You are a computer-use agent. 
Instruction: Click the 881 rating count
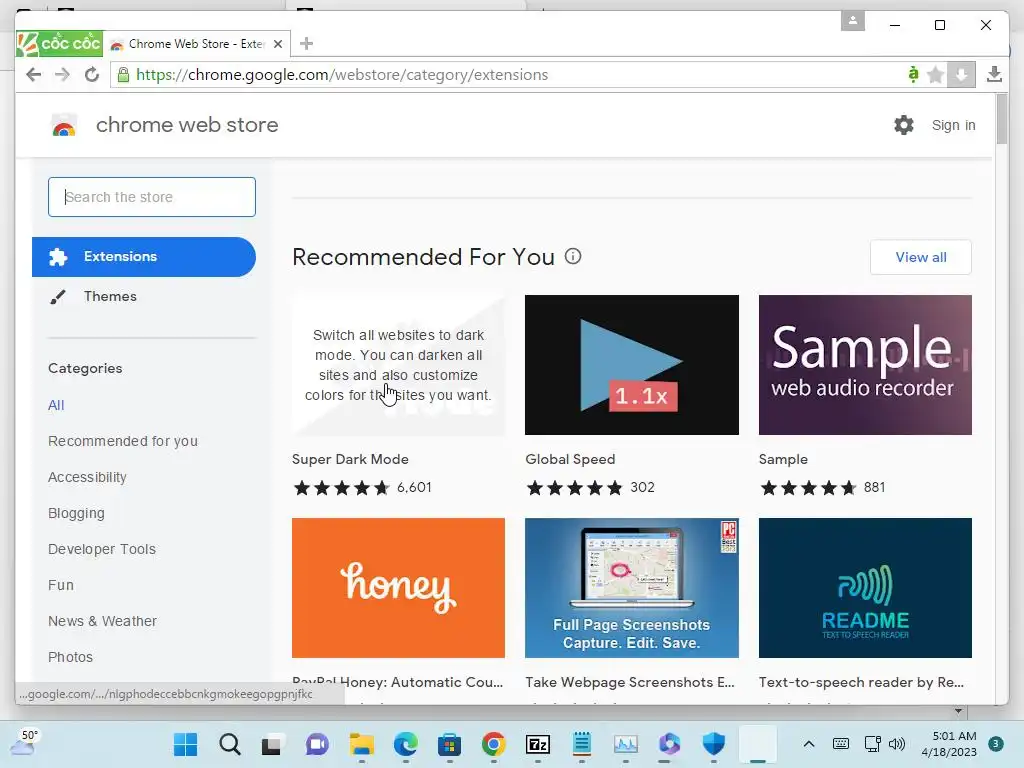pos(874,487)
